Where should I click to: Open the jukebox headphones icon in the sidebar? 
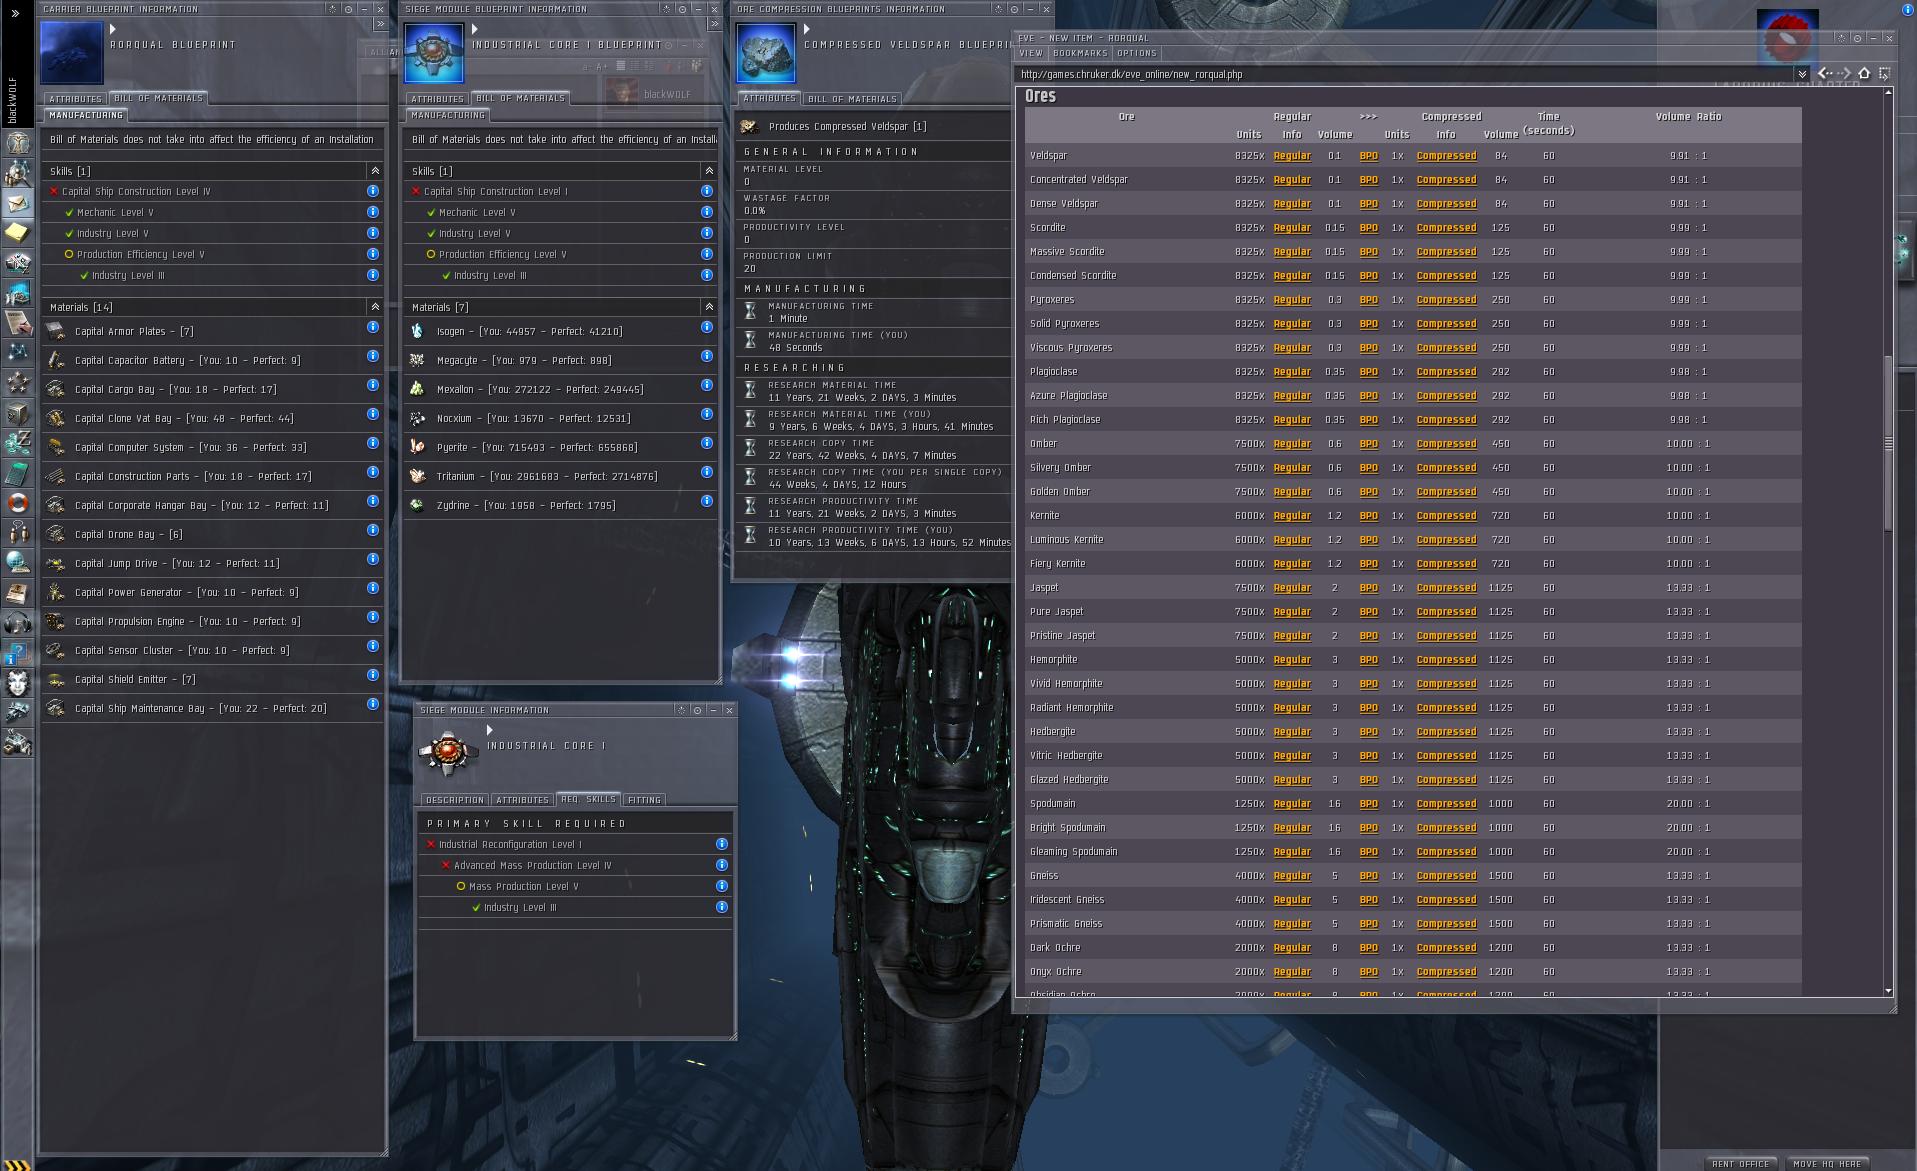pos(17,623)
